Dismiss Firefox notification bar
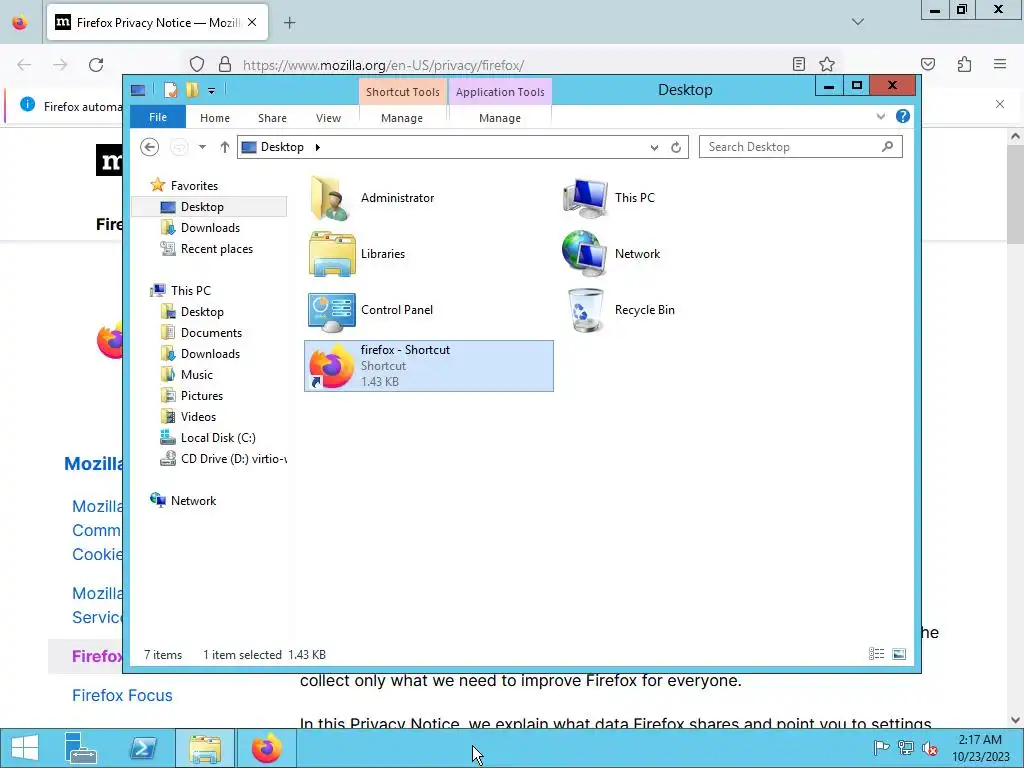The height and width of the screenshot is (768, 1024). click(999, 104)
